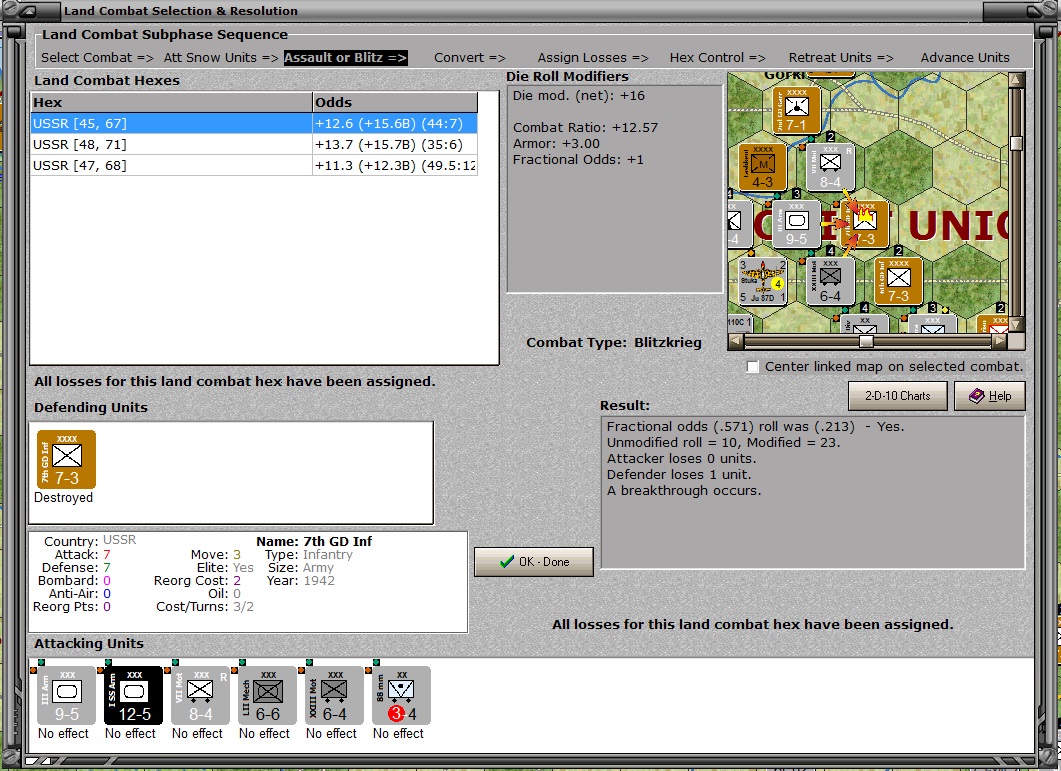
Task: Click map 7-3 infantry unit beside 6-4
Action: tap(899, 281)
